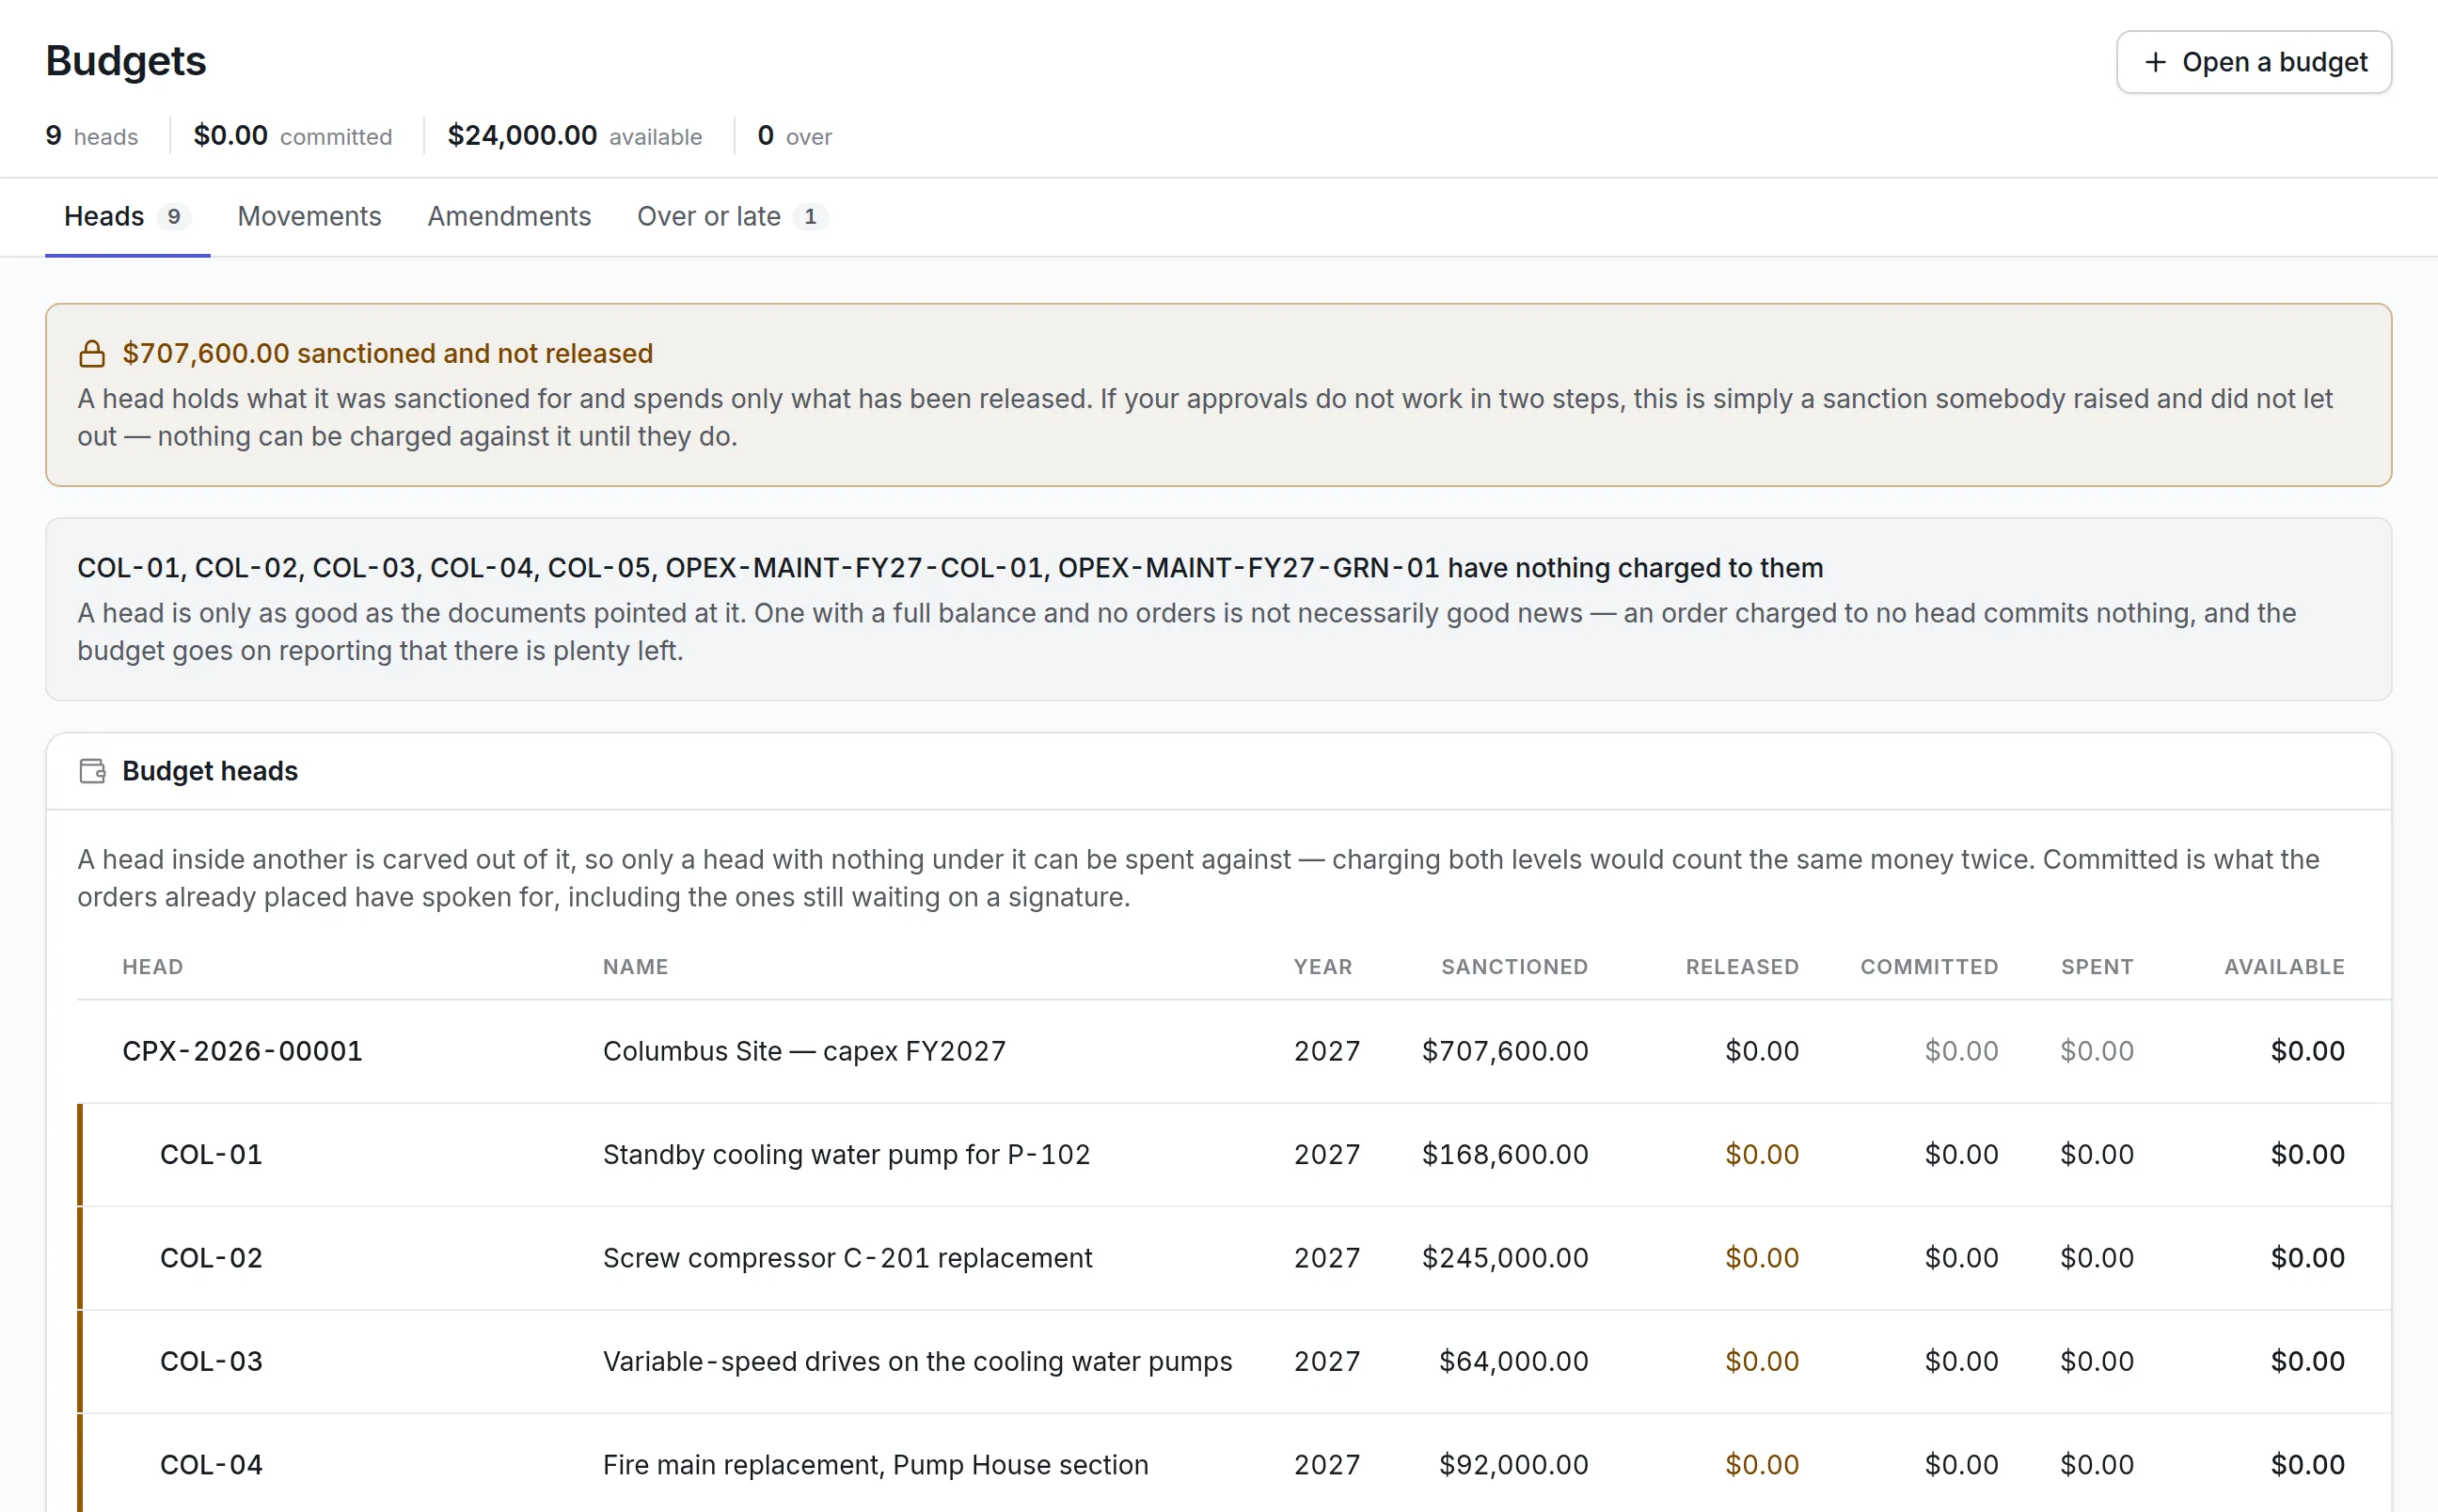This screenshot has height=1512, width=2438.
Task: Open head CPX-2026-00001
Action: coord(242,1051)
